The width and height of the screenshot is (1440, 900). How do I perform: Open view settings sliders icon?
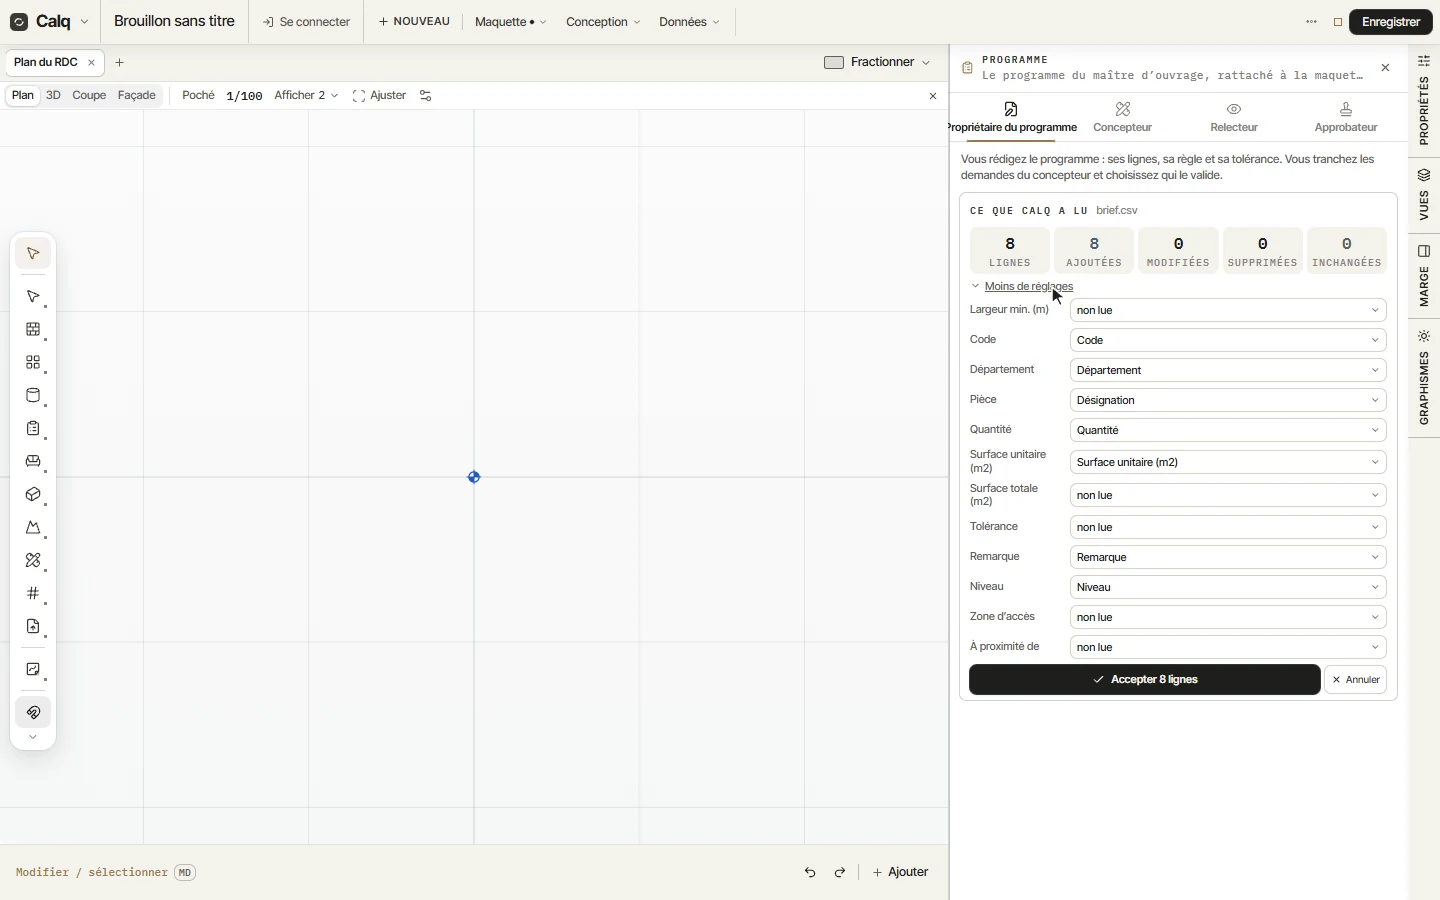tap(426, 96)
